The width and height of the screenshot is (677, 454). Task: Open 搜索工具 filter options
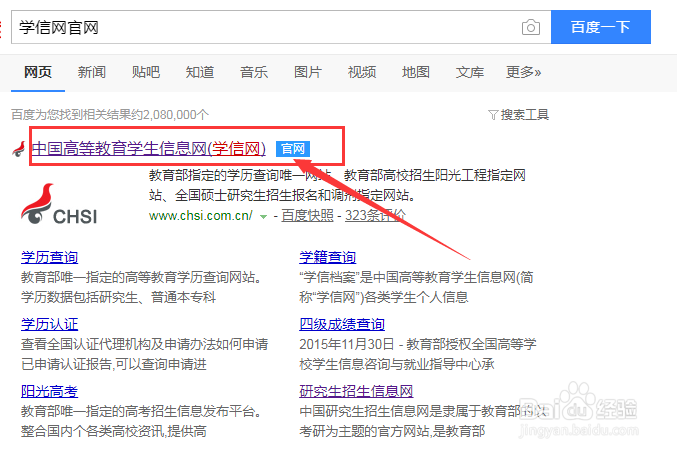point(525,115)
